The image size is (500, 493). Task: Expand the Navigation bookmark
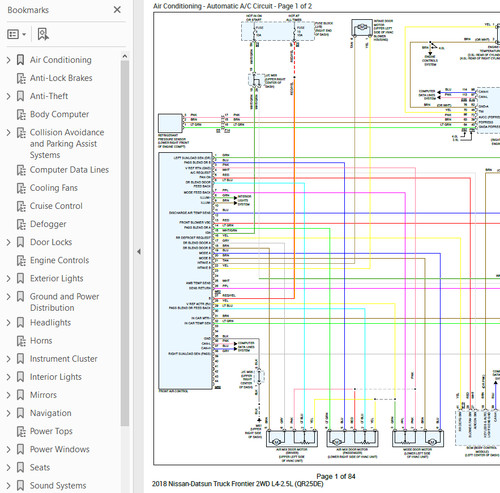[x=9, y=413]
